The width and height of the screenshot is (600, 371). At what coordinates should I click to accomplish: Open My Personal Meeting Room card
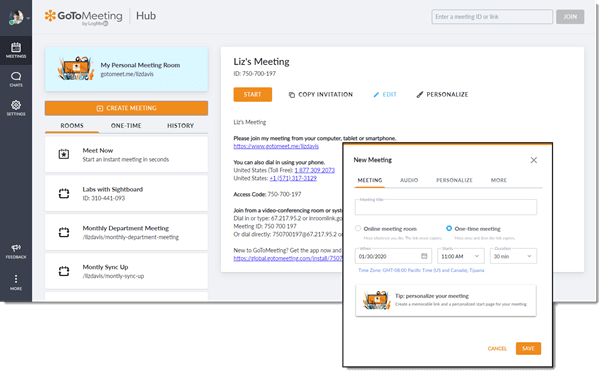[x=126, y=69]
